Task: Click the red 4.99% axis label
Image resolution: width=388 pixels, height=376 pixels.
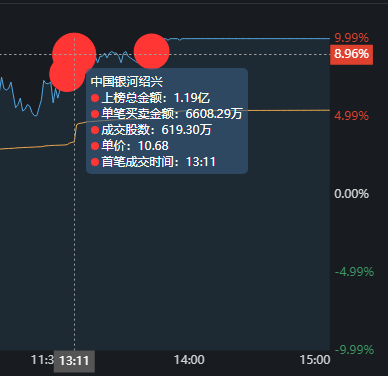Action: [x=352, y=116]
